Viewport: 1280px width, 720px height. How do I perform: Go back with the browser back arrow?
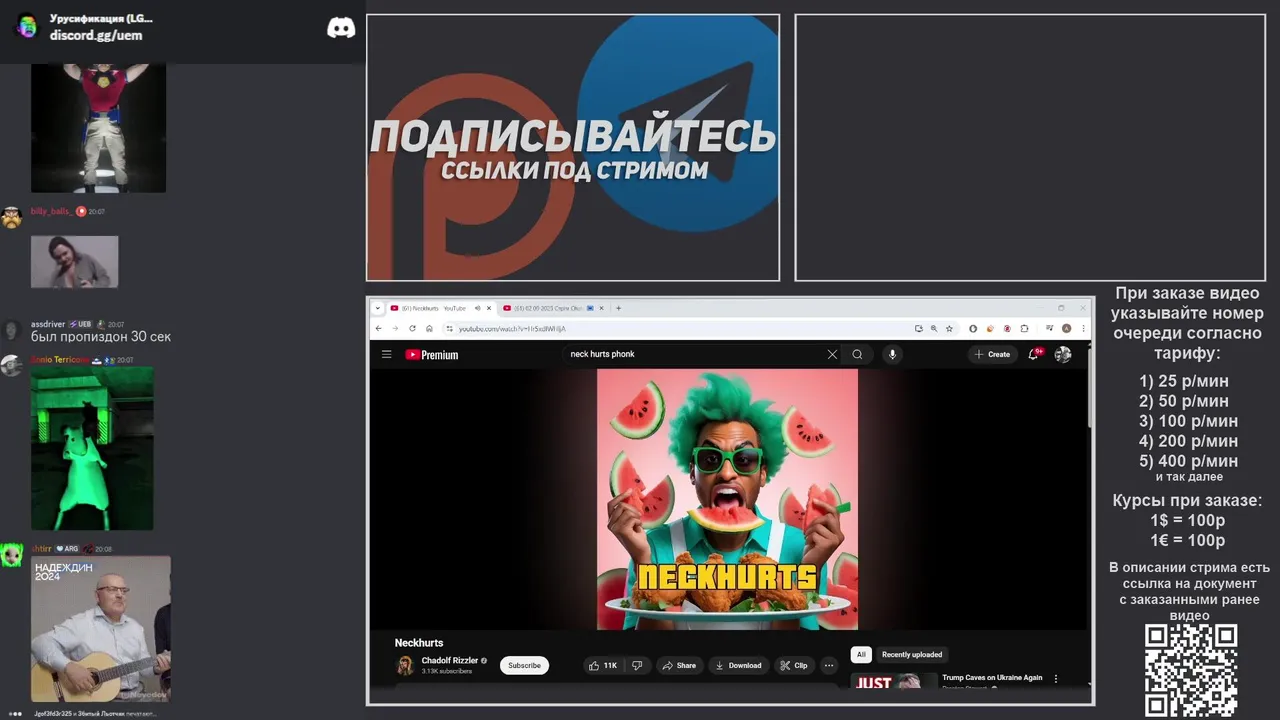pyautogui.click(x=378, y=328)
